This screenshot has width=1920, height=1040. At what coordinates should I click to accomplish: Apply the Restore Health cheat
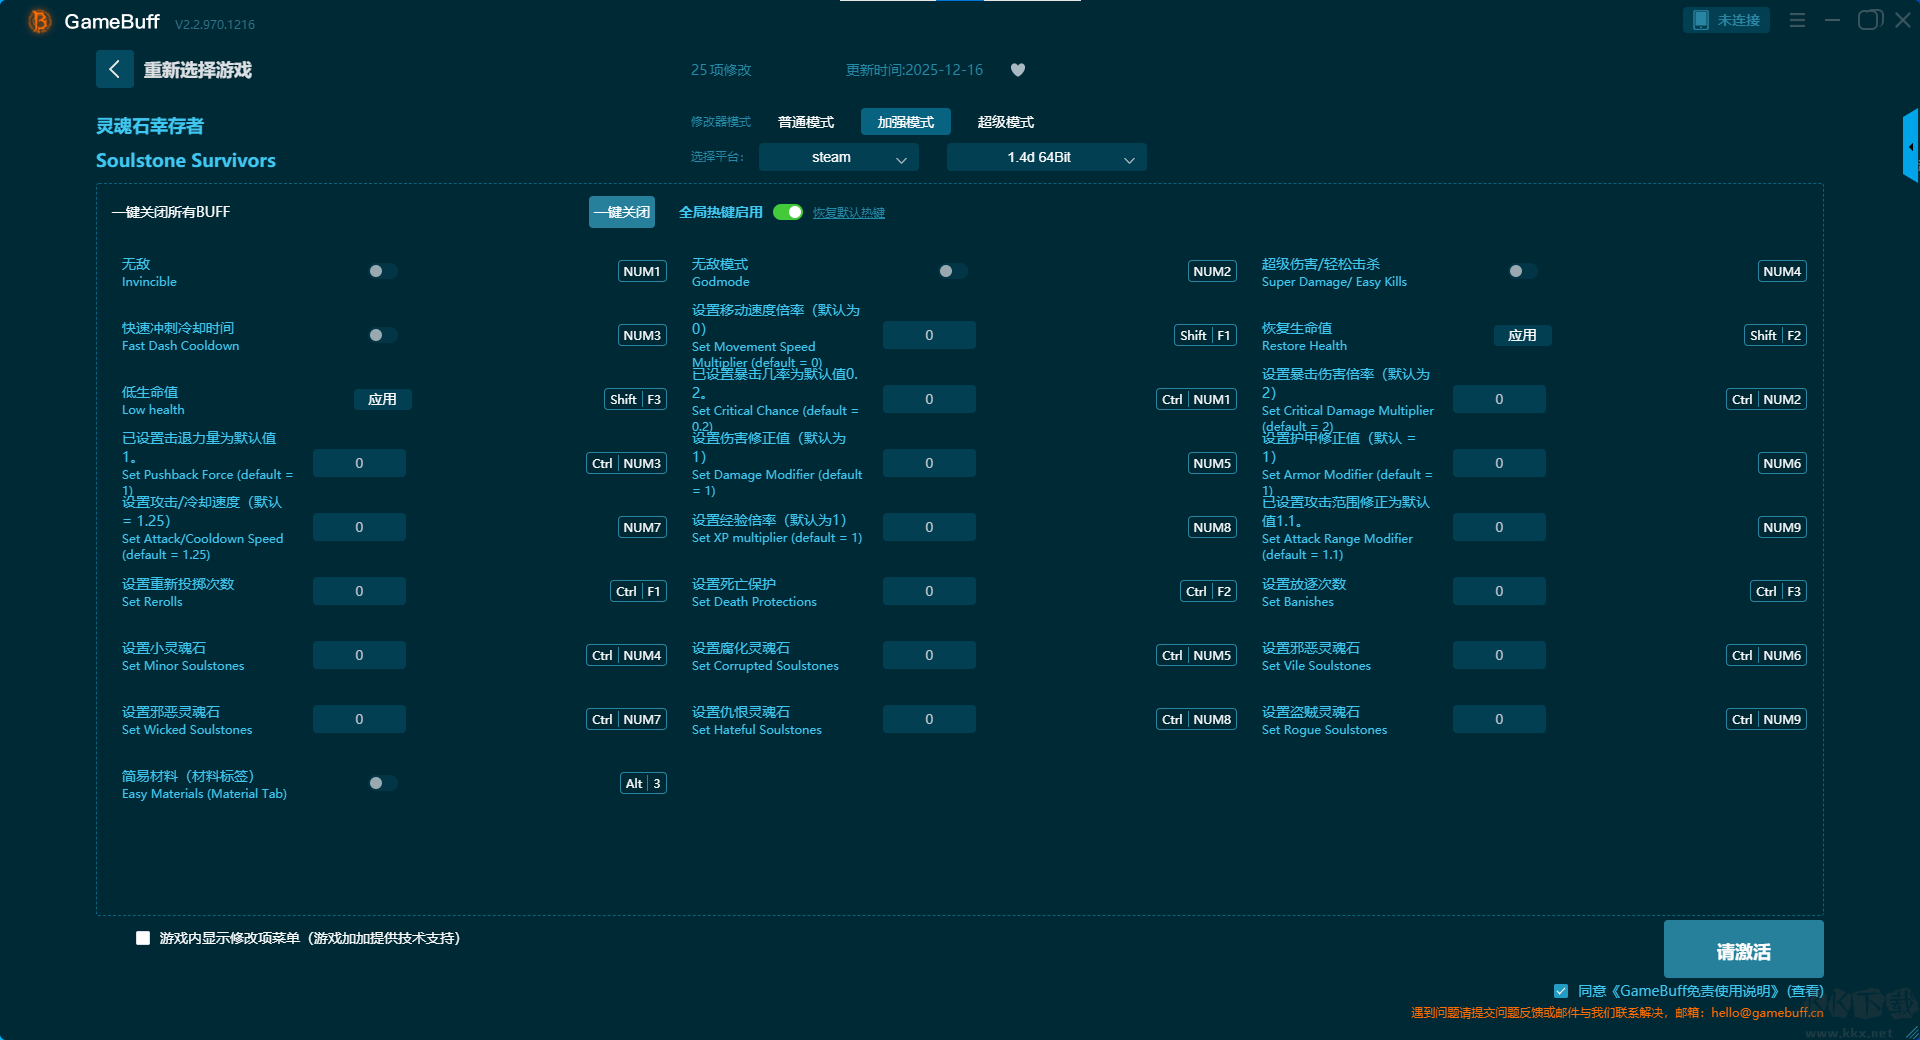[x=1522, y=335]
